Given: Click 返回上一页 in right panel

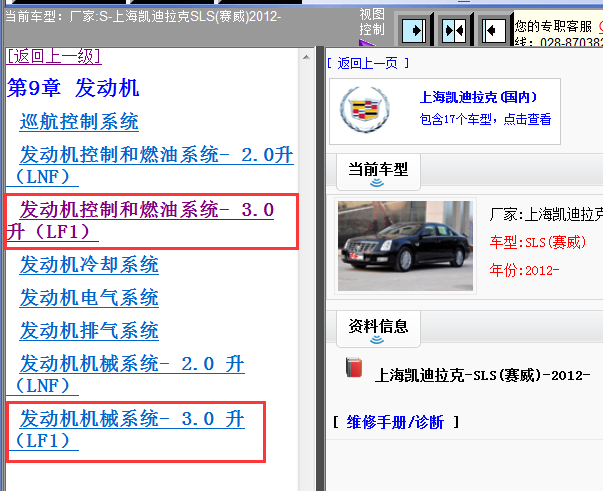Looking at the screenshot, I should tap(368, 63).
